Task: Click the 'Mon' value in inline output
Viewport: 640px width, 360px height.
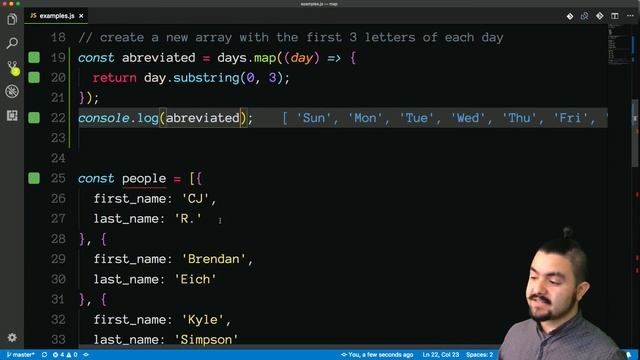Action: [x=365, y=118]
